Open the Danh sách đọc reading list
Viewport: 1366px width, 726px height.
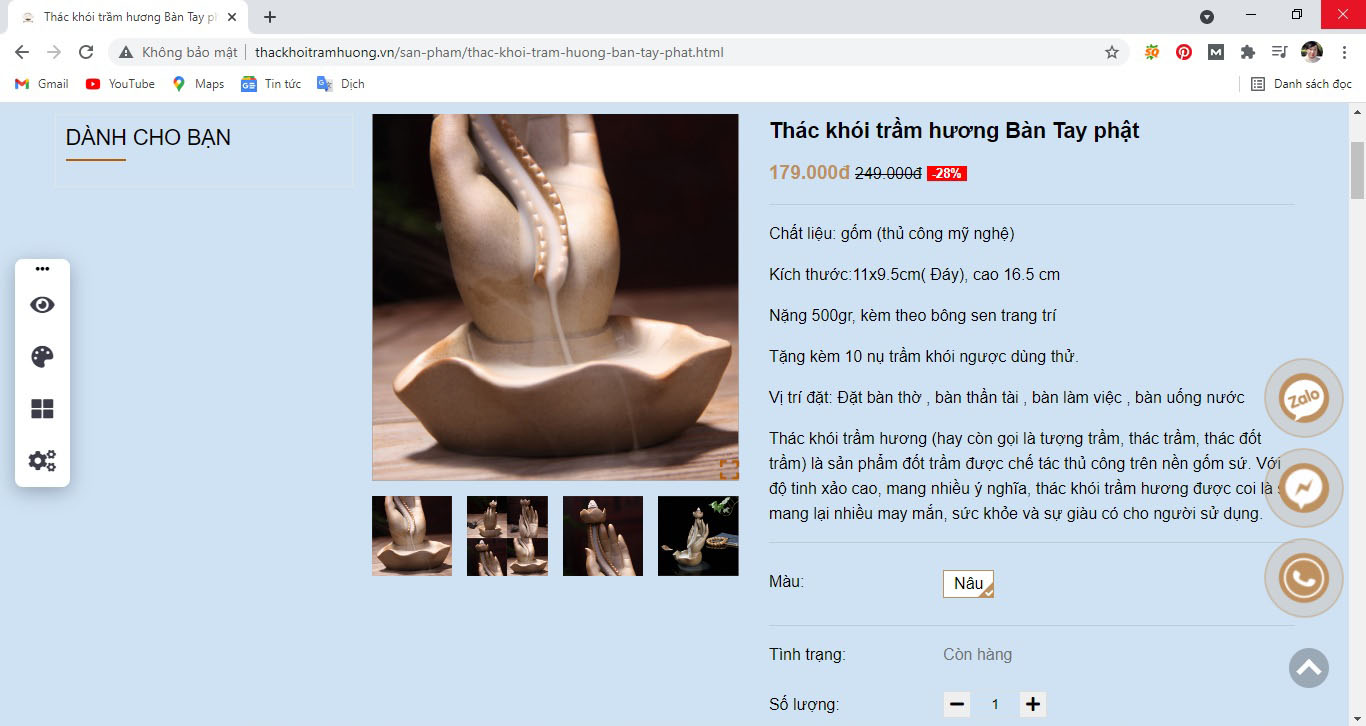click(x=1301, y=84)
